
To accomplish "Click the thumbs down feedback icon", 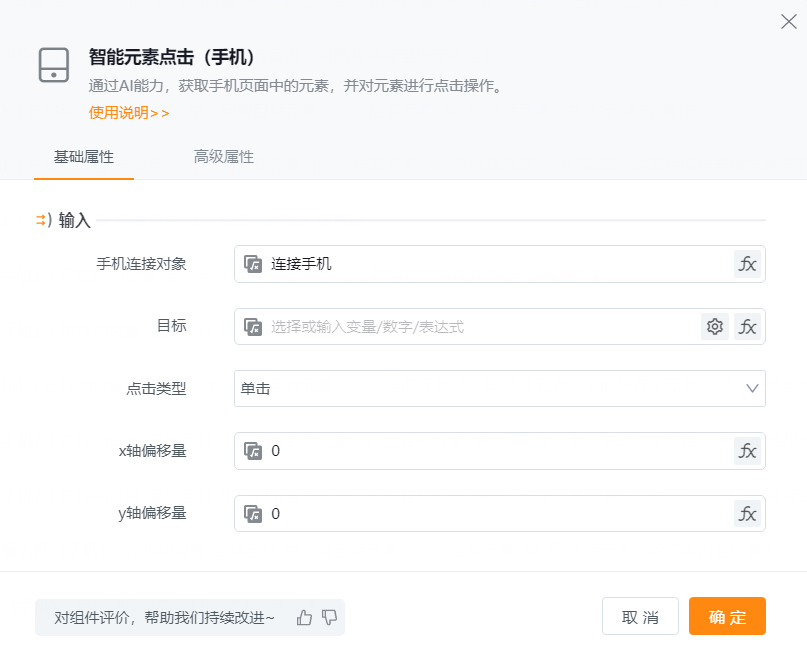I will [x=329, y=618].
